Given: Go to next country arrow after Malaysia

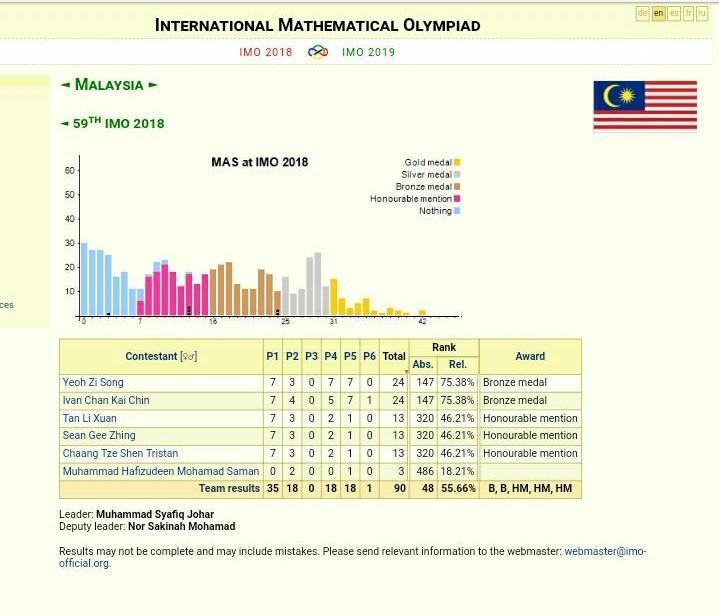Looking at the screenshot, I should (x=153, y=85).
